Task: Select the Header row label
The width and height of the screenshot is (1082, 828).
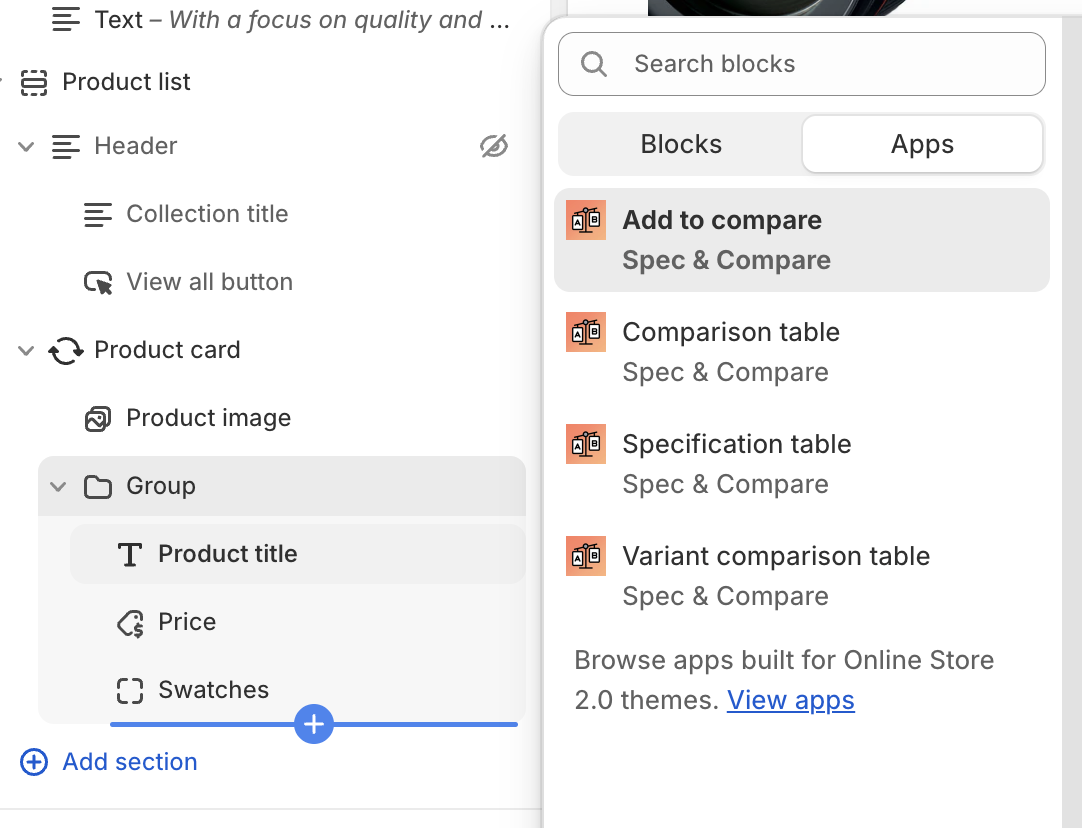Action: coord(136,146)
